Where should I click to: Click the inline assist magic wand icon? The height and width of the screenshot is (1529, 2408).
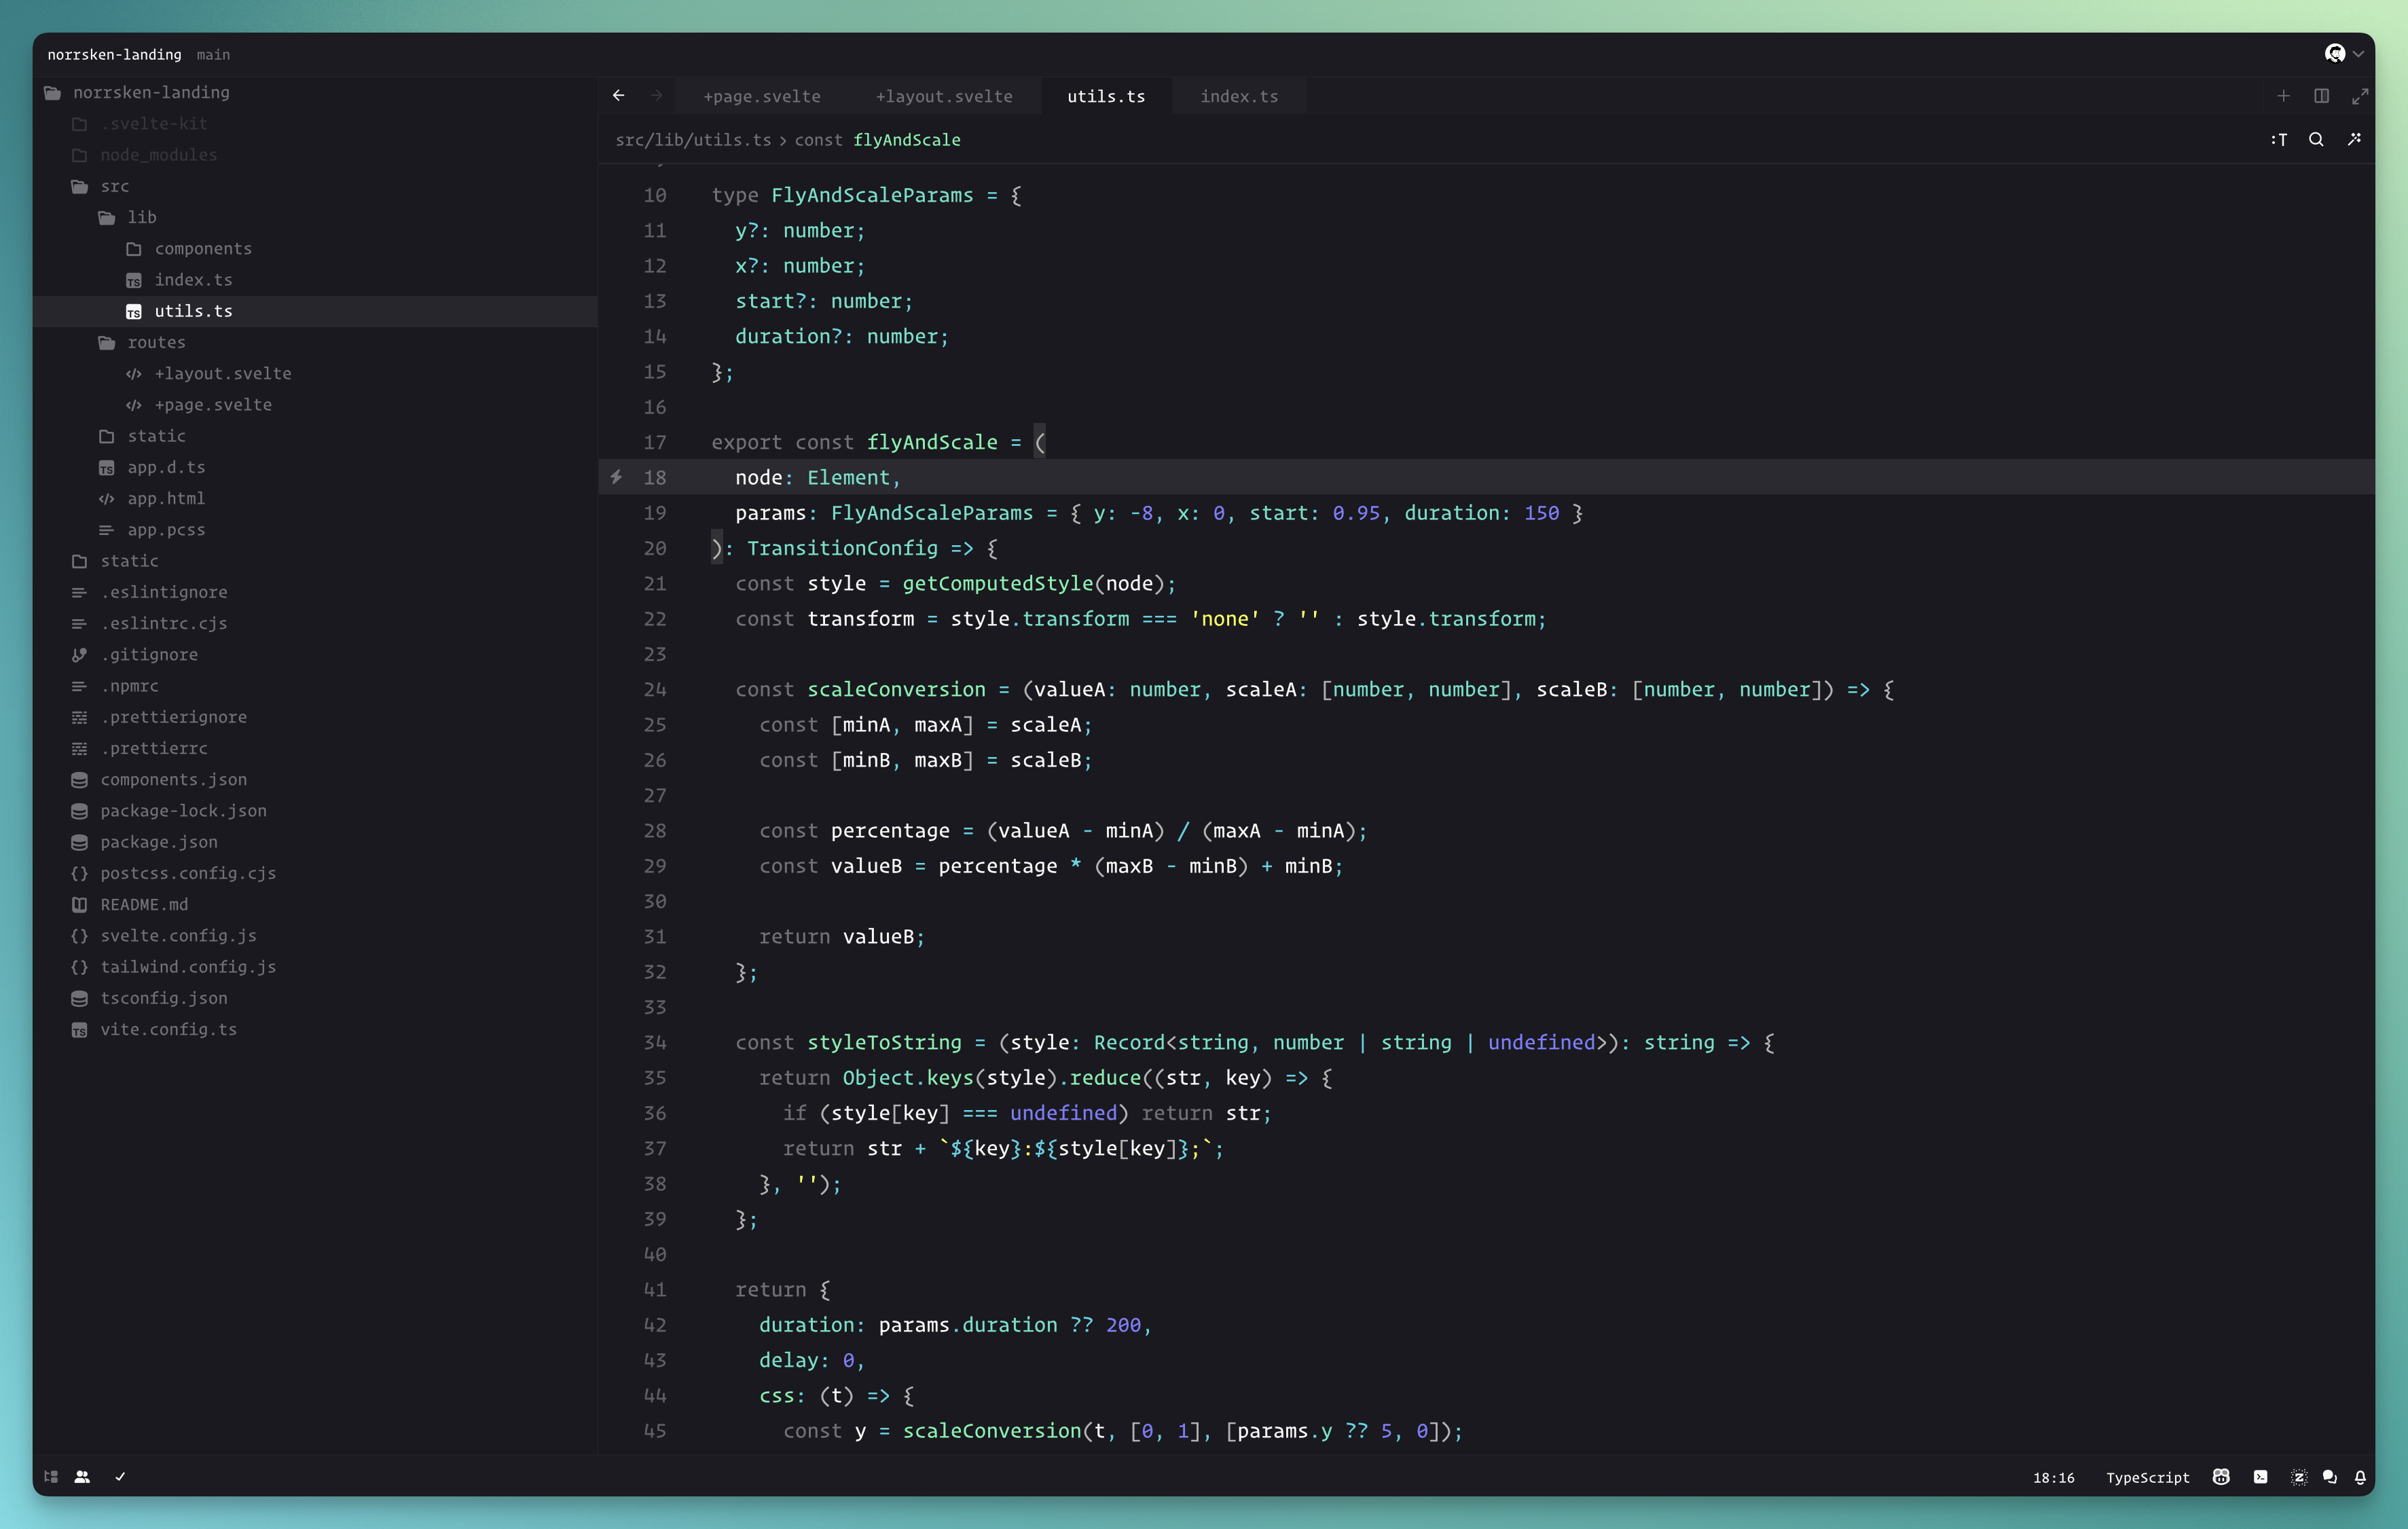click(x=2354, y=139)
